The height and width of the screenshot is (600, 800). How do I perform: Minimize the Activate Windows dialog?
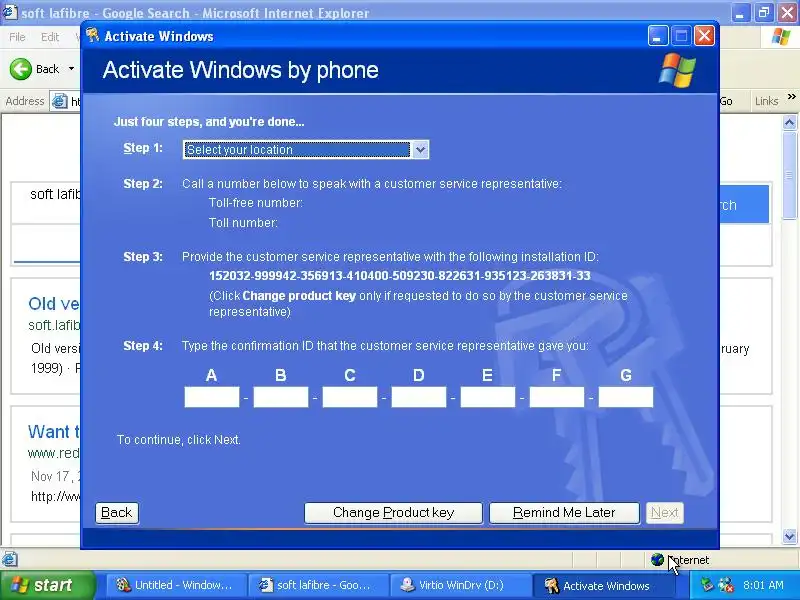click(658, 36)
